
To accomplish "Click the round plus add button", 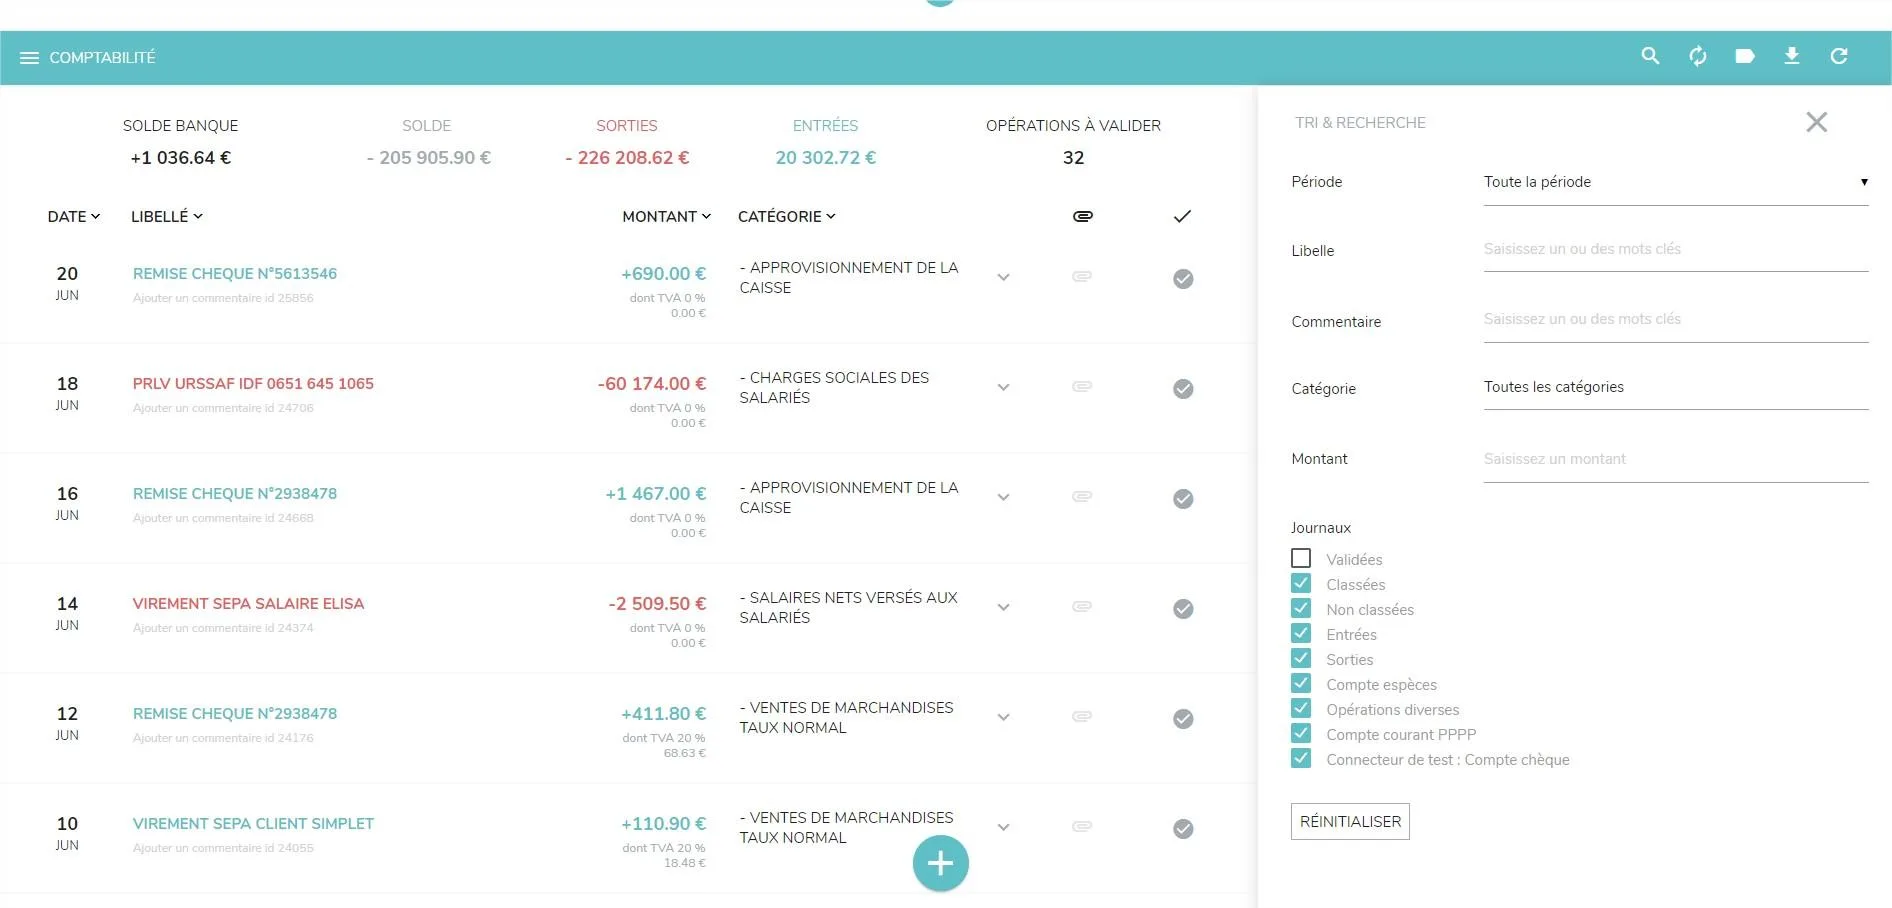I will tap(940, 863).
